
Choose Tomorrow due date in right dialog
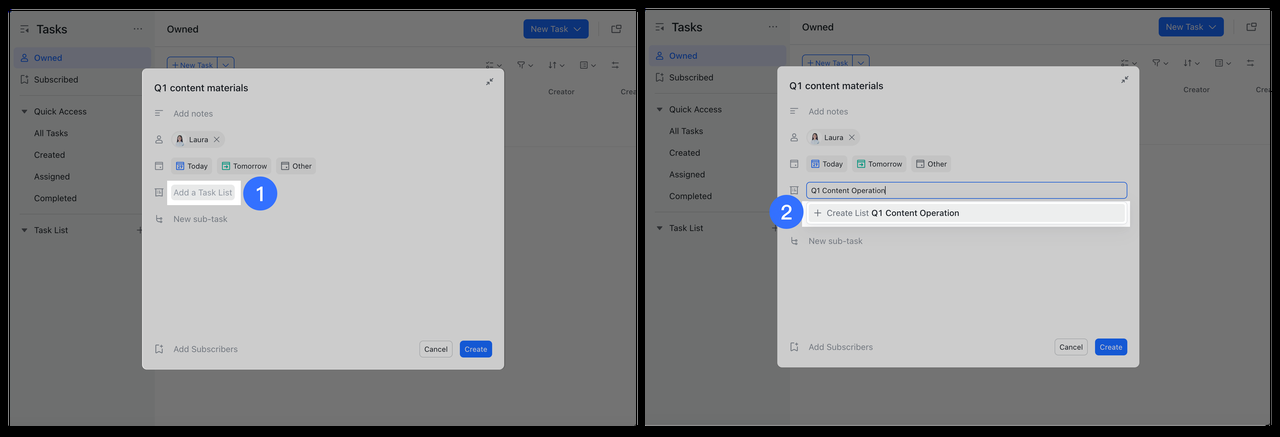click(879, 164)
